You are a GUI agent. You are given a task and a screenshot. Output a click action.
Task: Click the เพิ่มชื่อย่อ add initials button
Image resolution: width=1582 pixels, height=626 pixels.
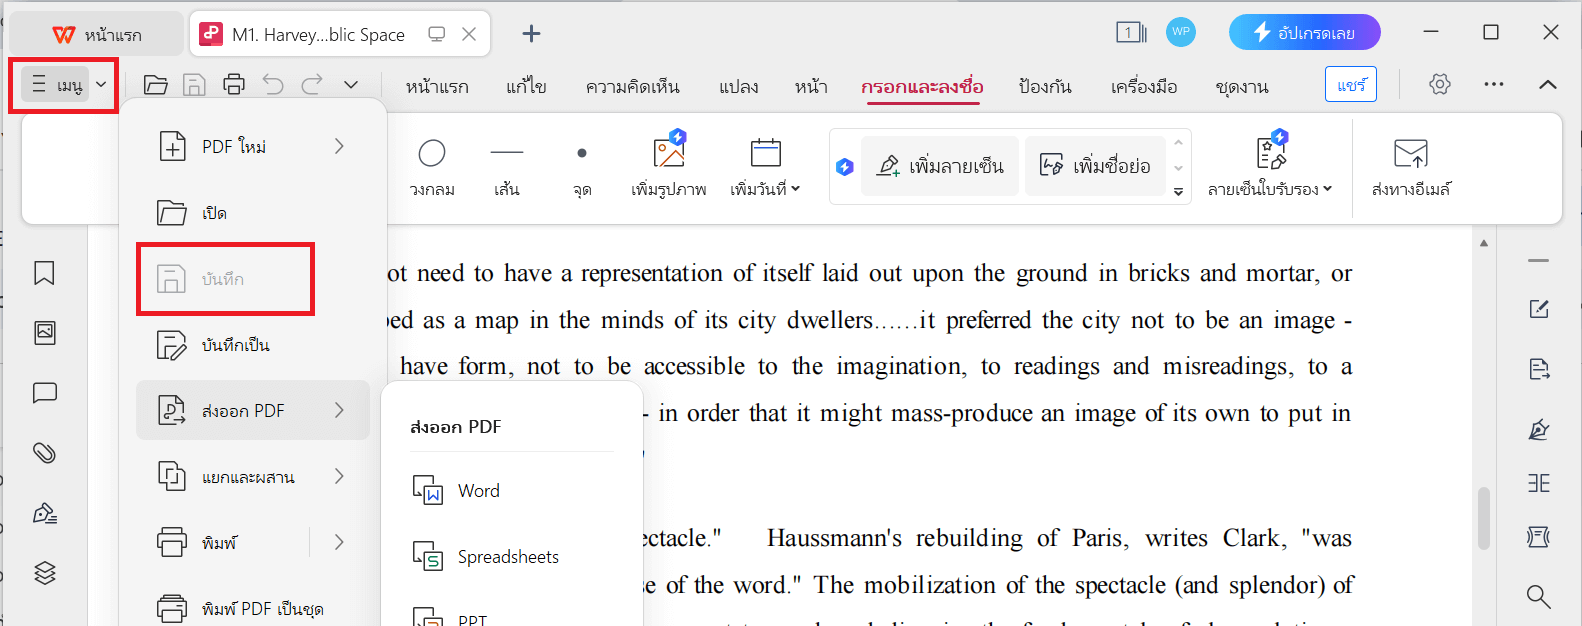click(1096, 165)
